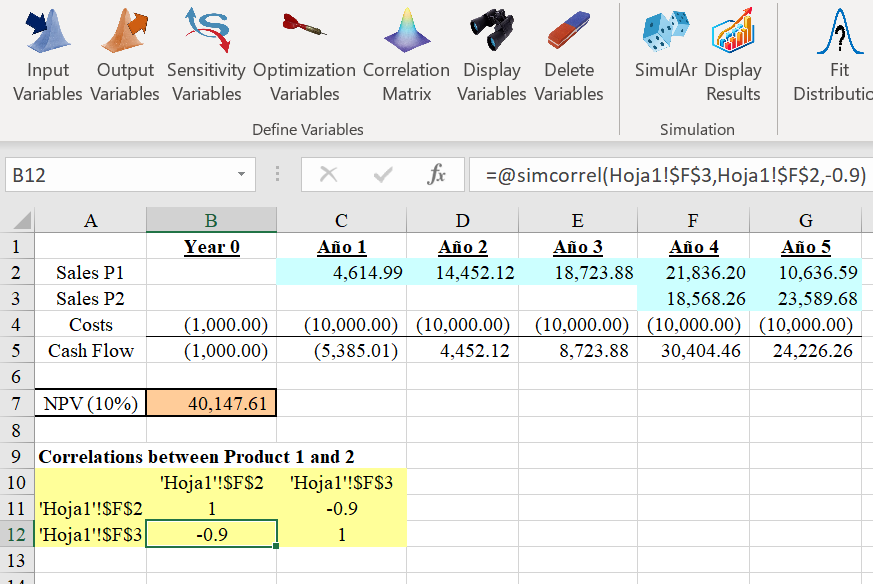Image resolution: width=873 pixels, height=584 pixels.
Task: Select 'Sales P2' label cell
Action: 91,298
